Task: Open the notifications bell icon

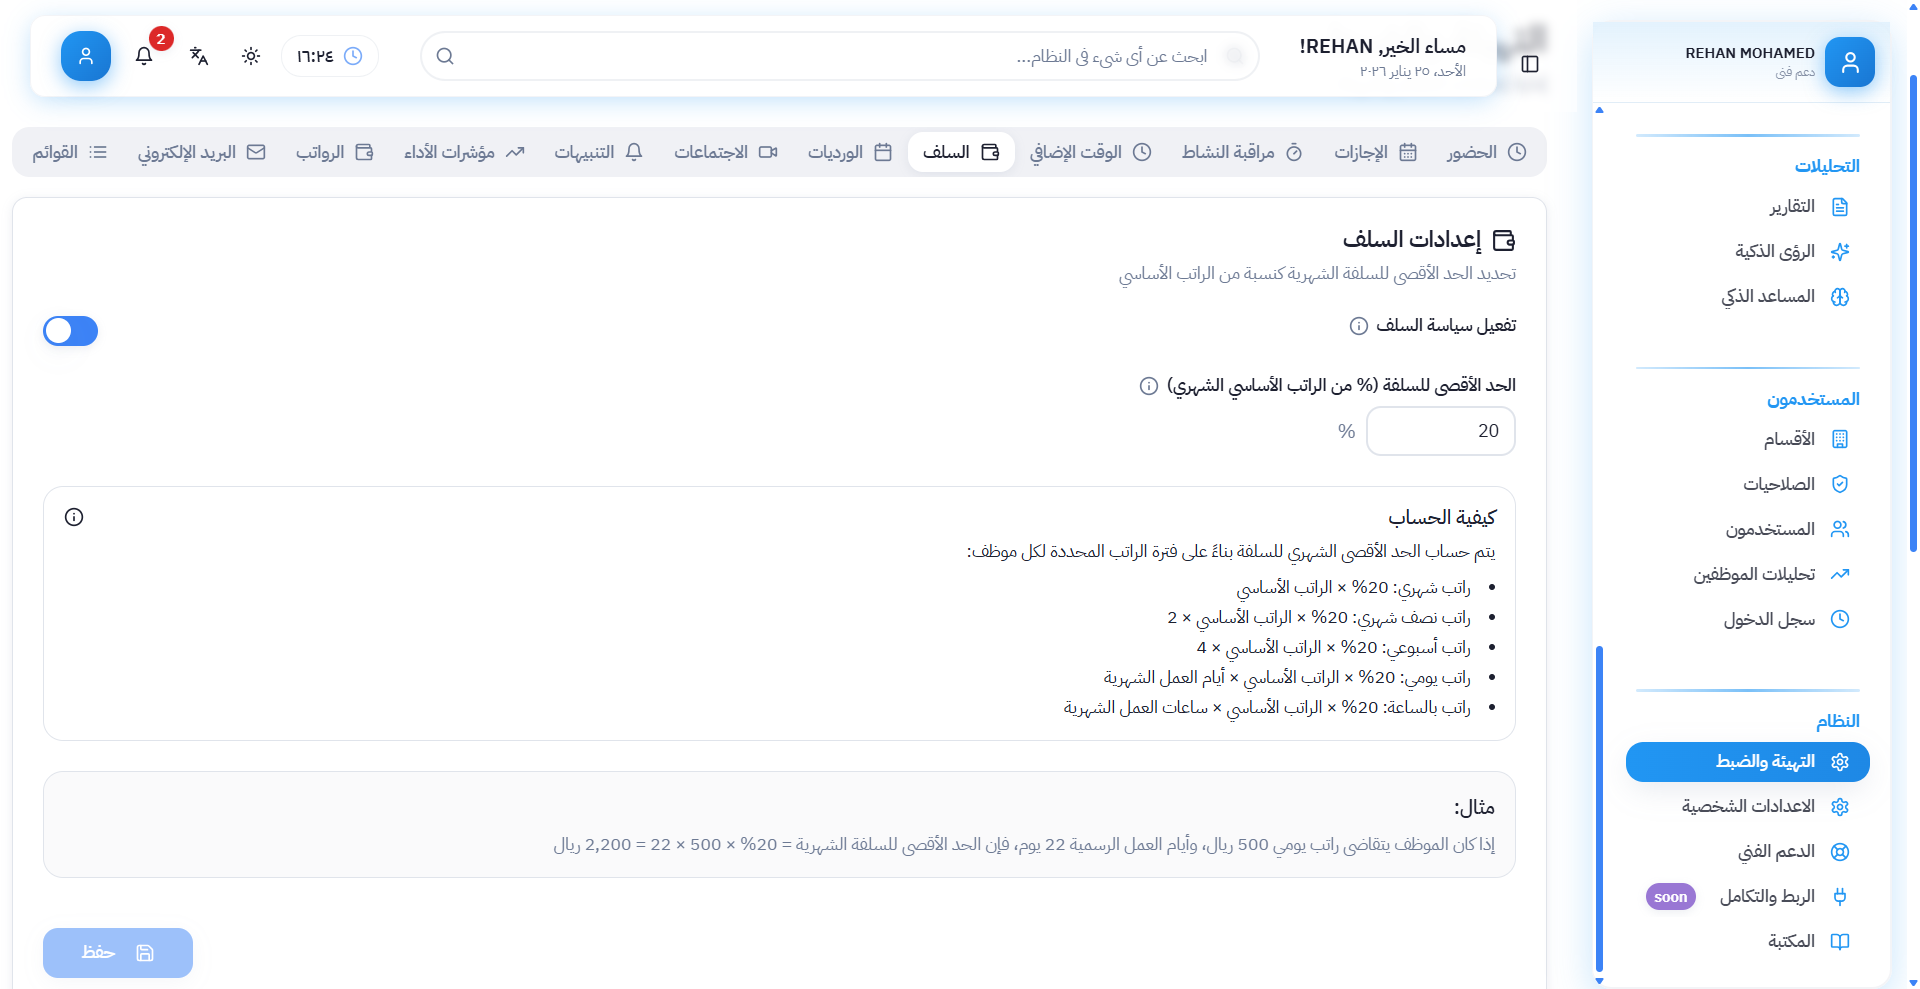Action: (144, 56)
